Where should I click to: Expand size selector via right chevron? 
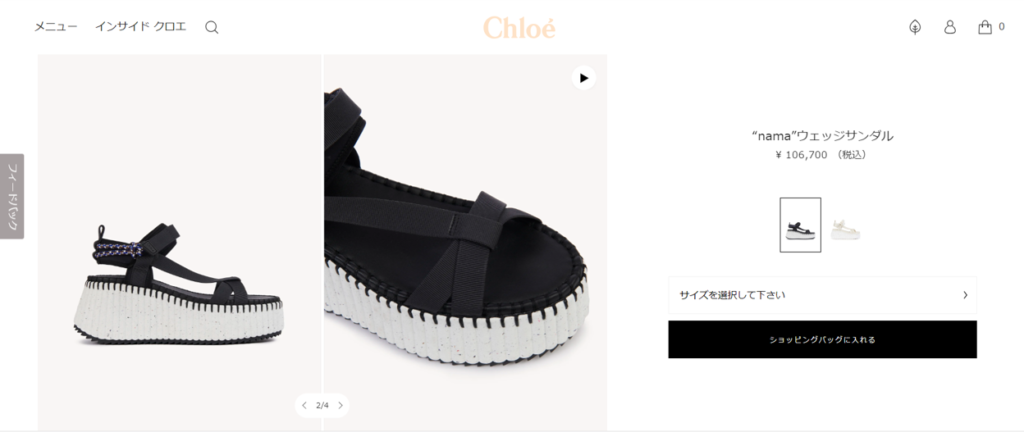click(x=965, y=295)
